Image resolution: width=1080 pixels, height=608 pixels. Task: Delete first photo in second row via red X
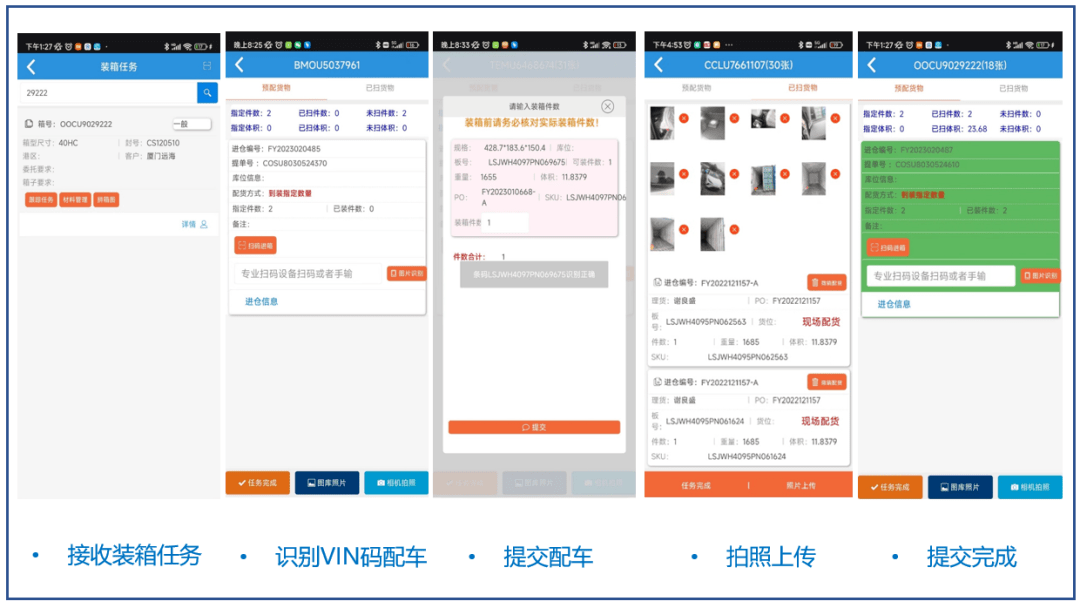684,174
